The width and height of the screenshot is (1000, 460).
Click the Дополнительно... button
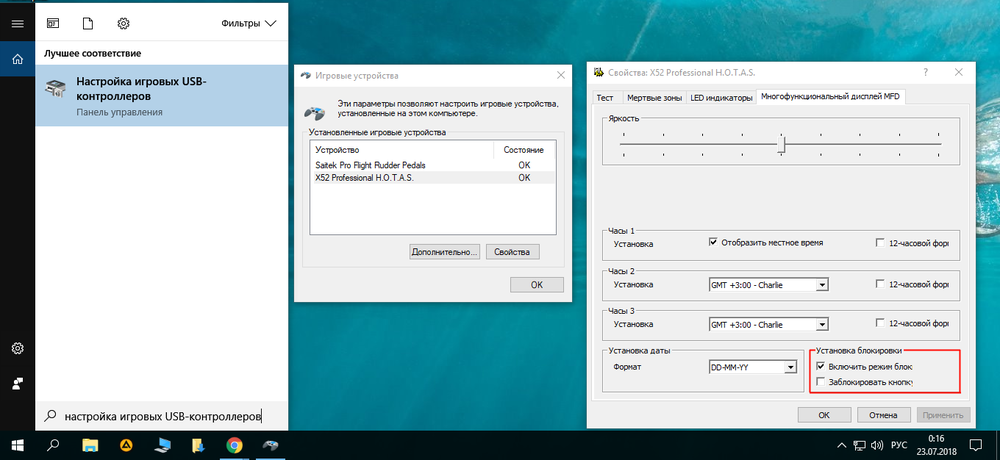click(x=445, y=252)
